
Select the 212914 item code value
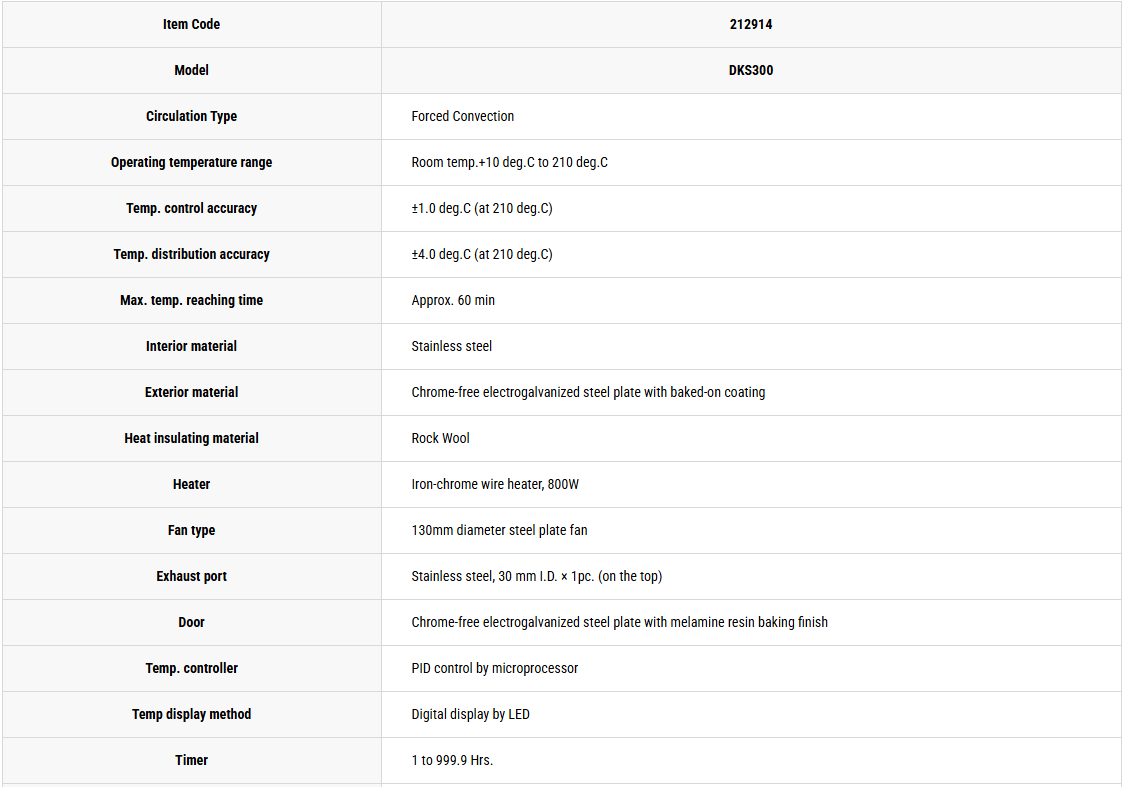click(750, 24)
